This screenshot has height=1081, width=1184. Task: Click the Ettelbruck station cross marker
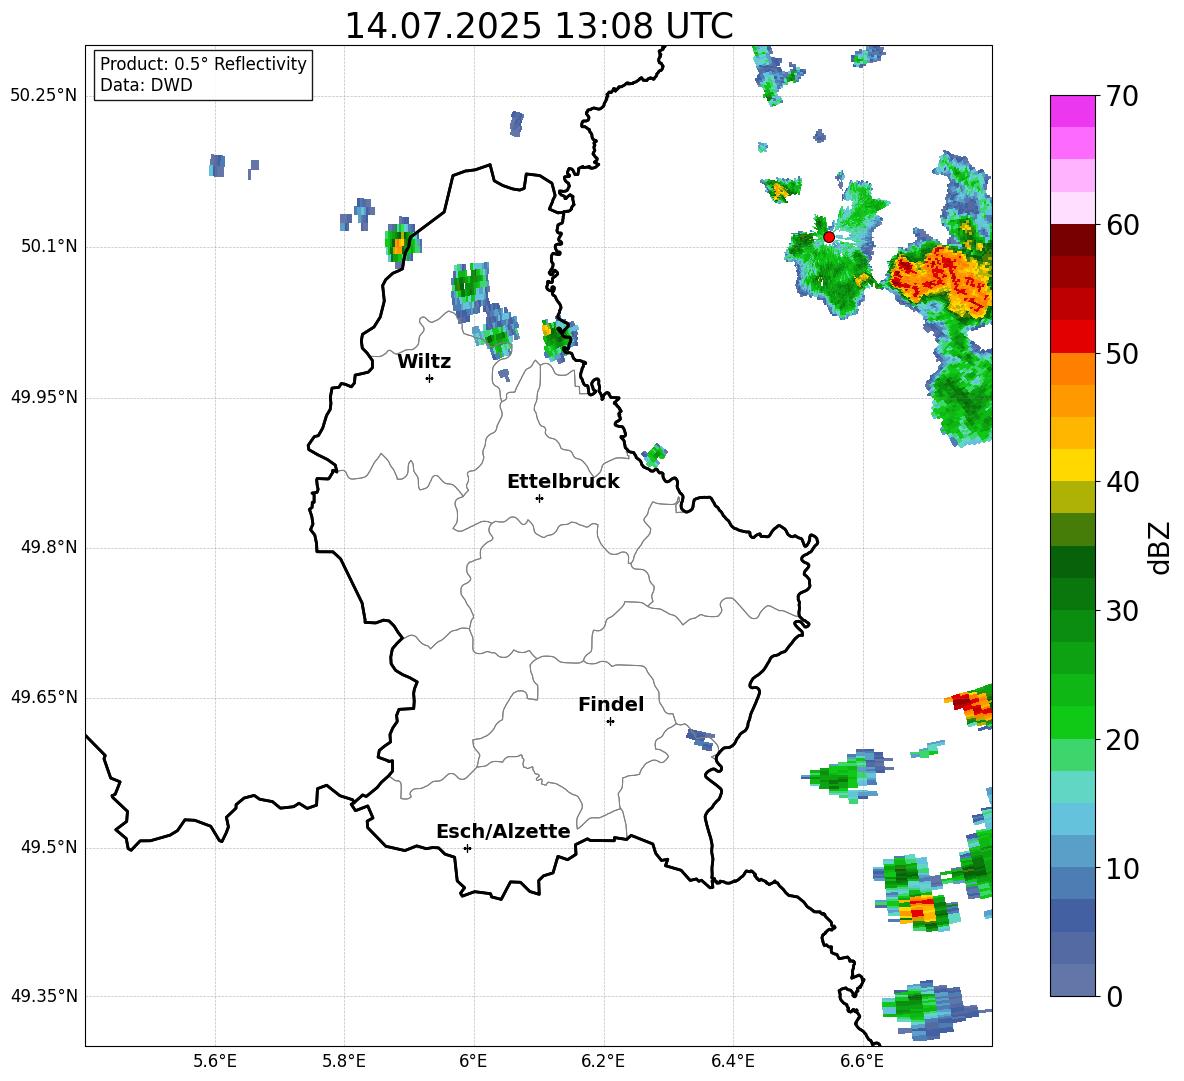click(539, 498)
